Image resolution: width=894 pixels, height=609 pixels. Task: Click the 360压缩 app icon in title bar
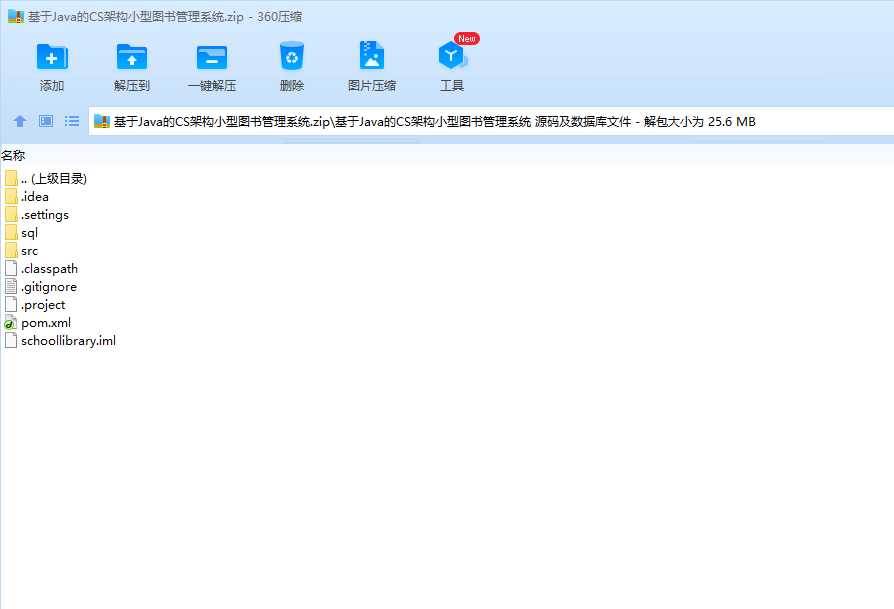tap(16, 17)
